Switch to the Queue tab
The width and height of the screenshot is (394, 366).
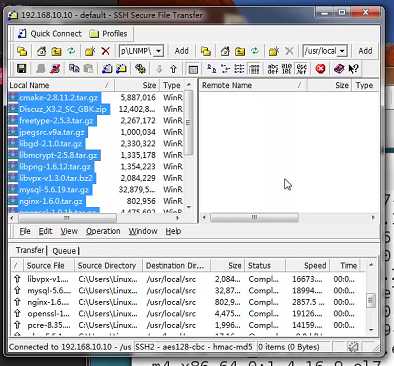click(x=64, y=250)
